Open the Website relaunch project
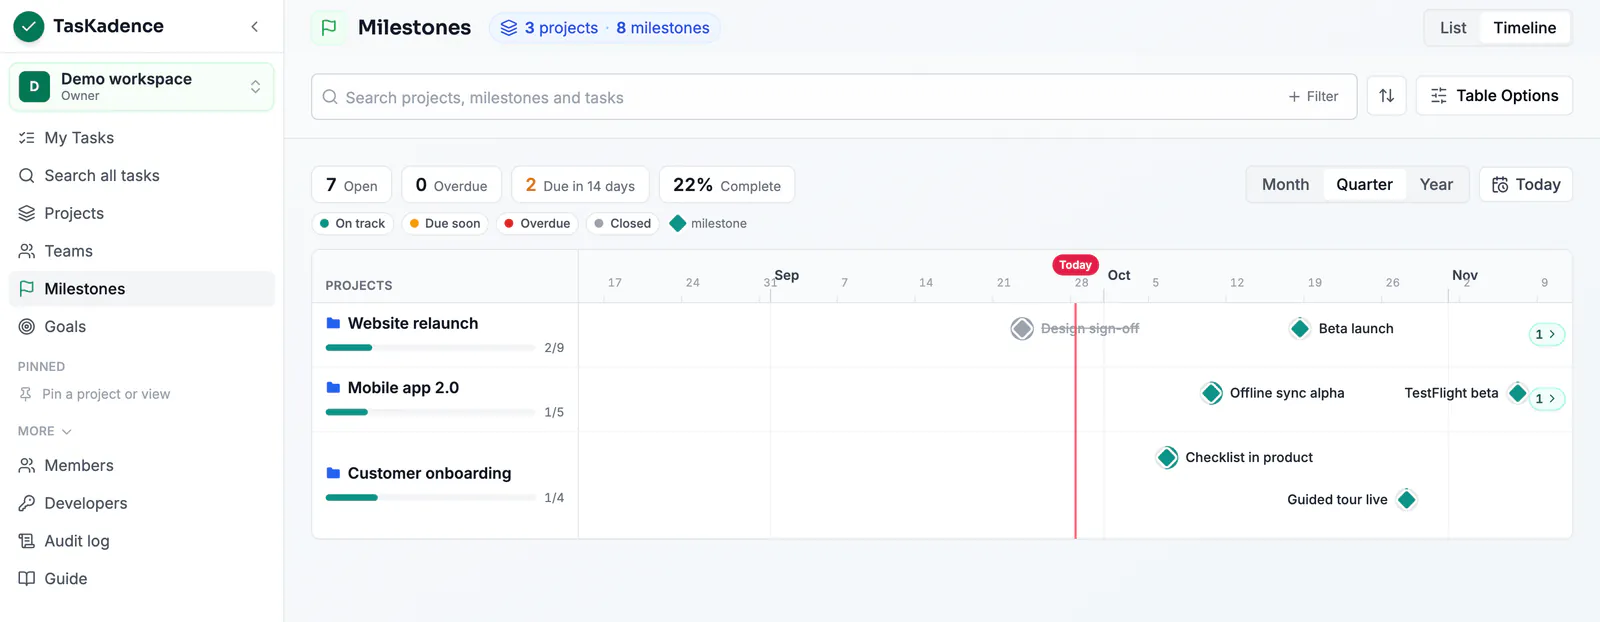 pyautogui.click(x=413, y=324)
